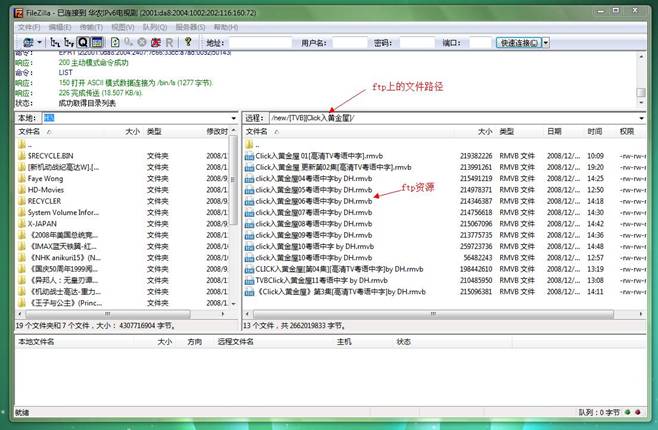Open the 编辑(E) menu

[60, 27]
